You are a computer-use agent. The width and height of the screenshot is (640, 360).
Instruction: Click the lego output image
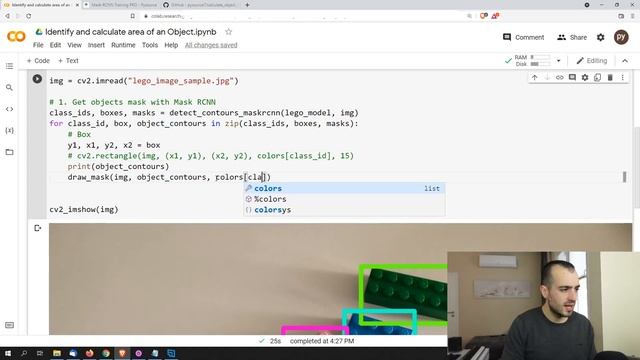248,279
